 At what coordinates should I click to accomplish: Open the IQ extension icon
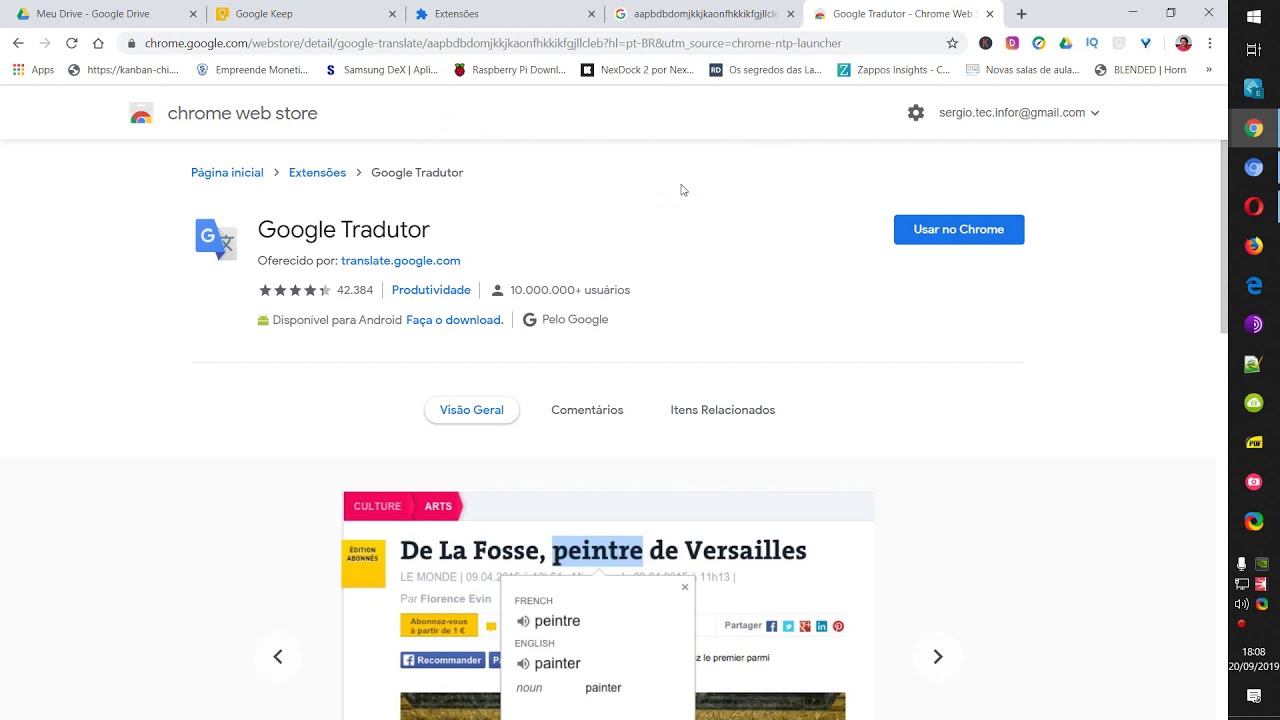click(x=1092, y=43)
